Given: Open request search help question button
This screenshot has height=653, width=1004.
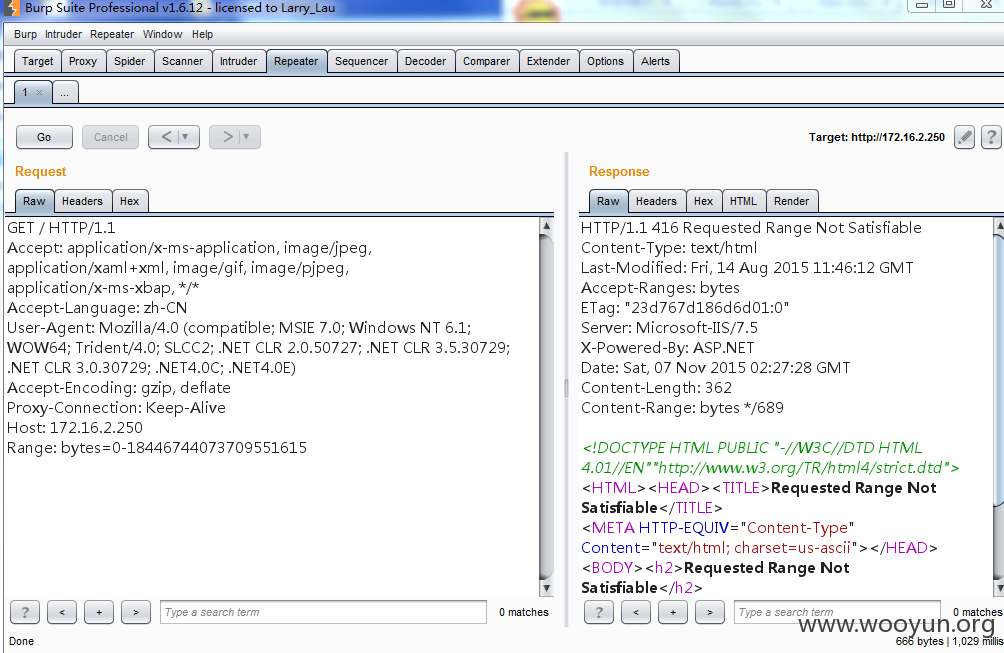Looking at the screenshot, I should 25,612.
